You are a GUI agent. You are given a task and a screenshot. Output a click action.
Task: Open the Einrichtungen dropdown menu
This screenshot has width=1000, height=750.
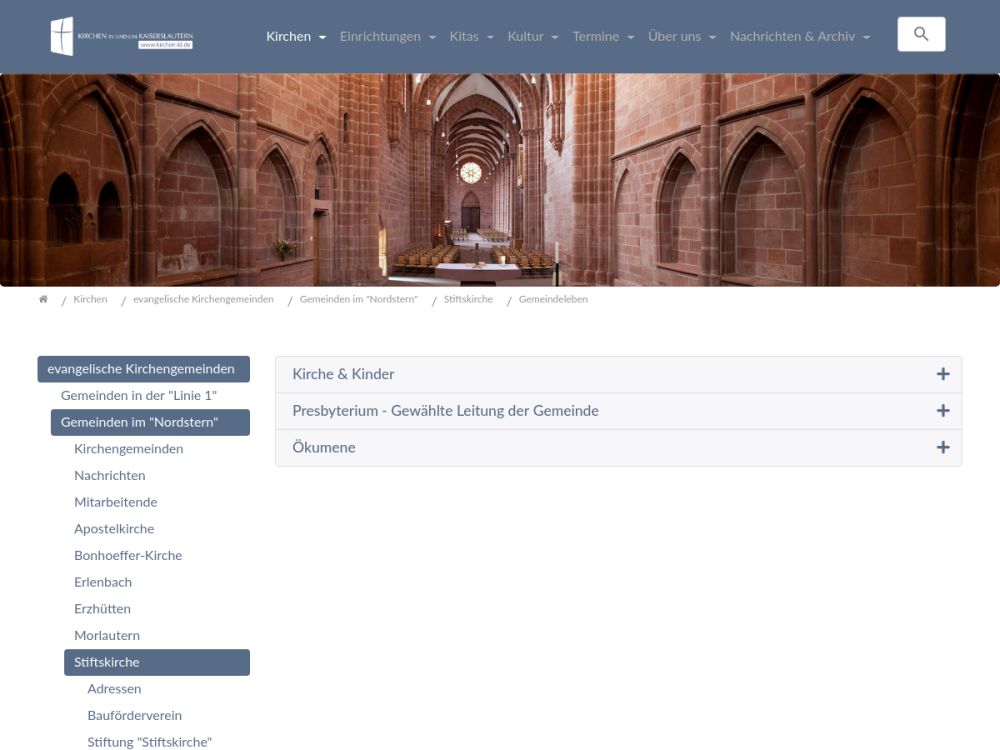[x=387, y=37]
